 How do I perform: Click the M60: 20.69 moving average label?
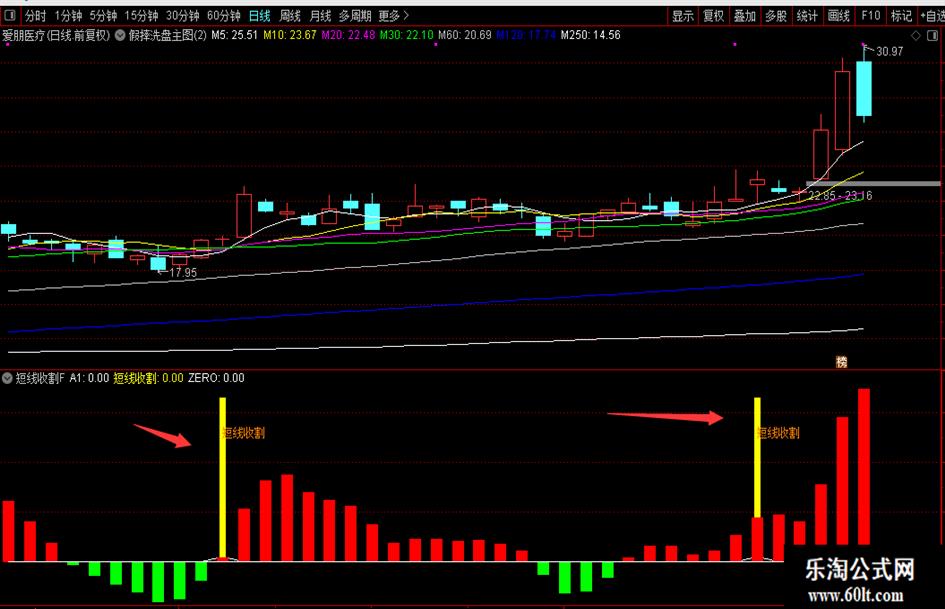465,36
